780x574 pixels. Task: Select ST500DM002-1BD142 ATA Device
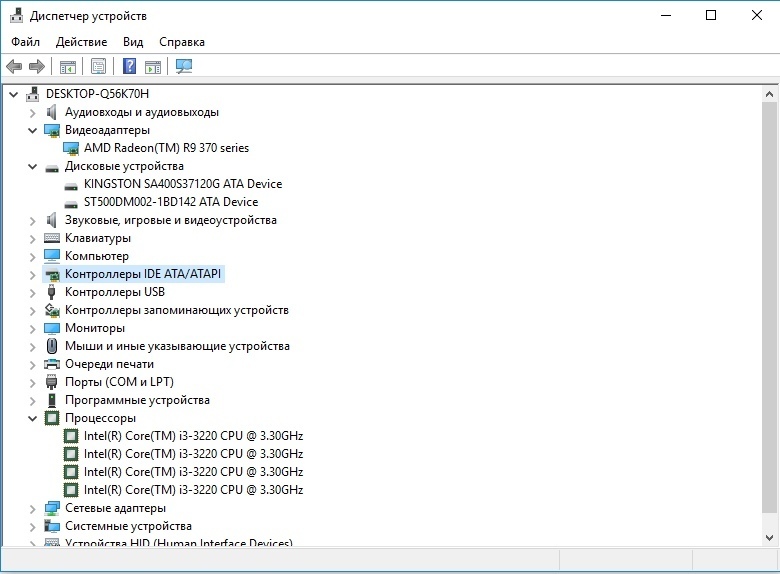171,202
